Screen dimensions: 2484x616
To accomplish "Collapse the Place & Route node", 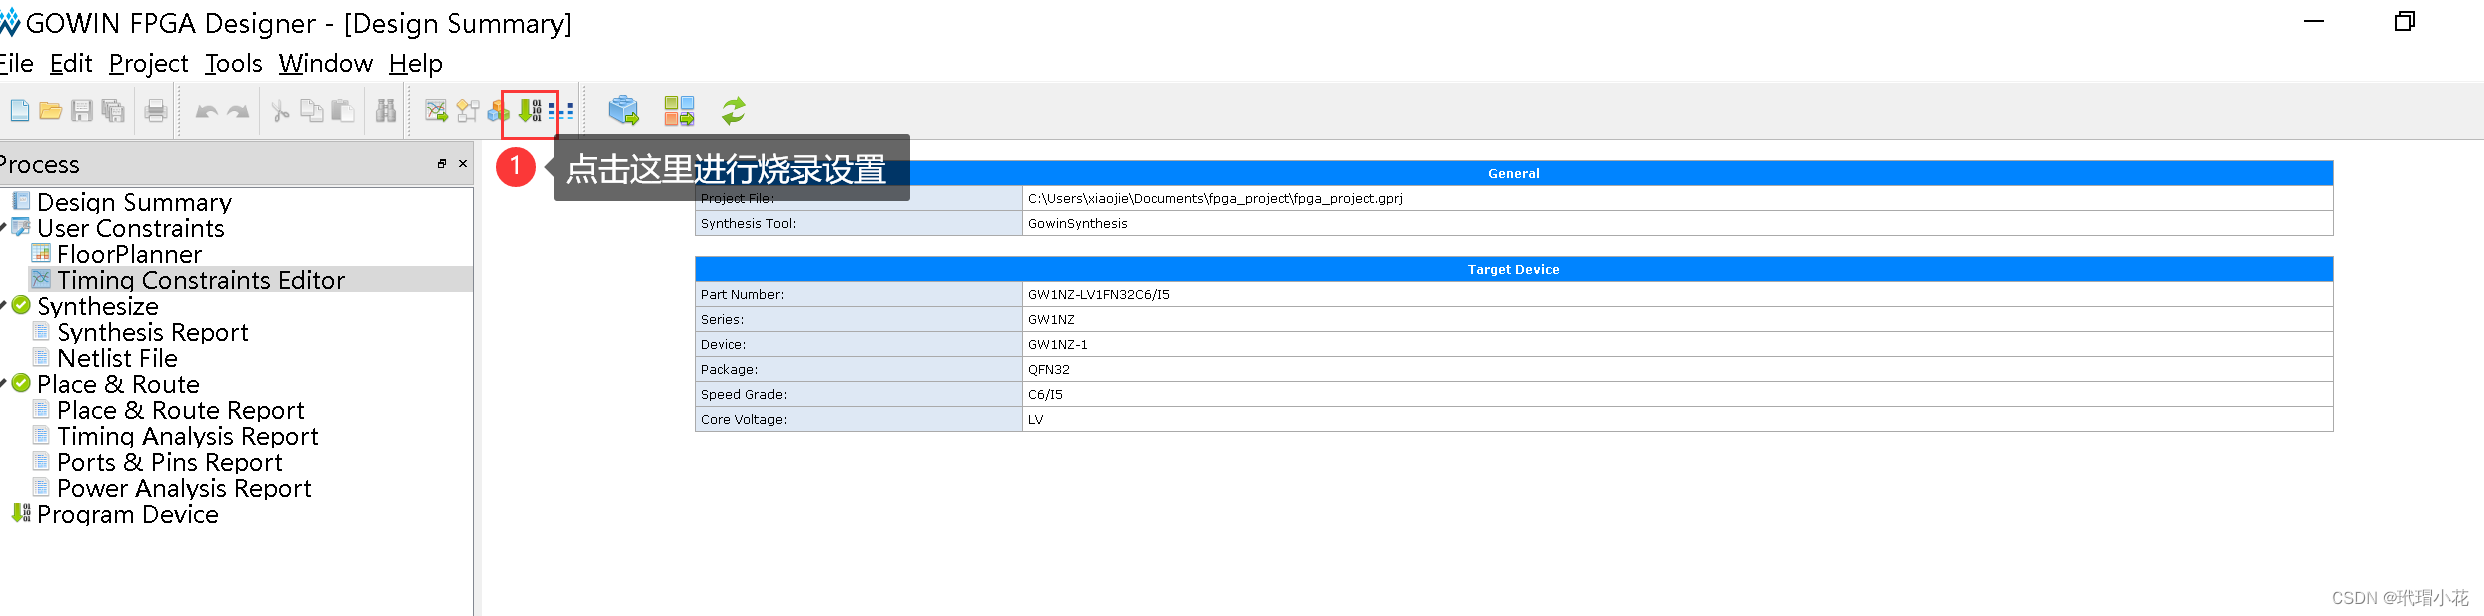I will click(x=3, y=384).
